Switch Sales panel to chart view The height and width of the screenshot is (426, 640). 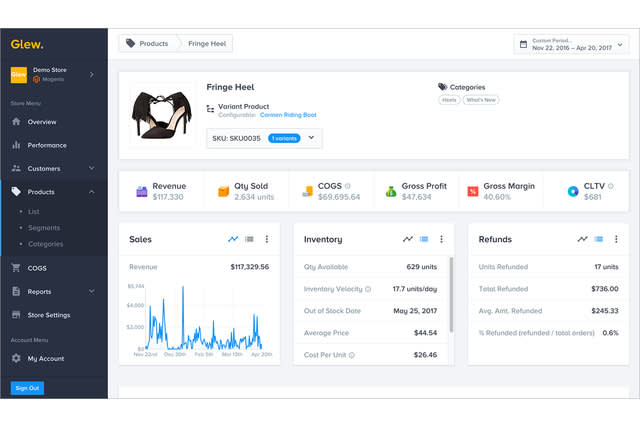click(233, 239)
